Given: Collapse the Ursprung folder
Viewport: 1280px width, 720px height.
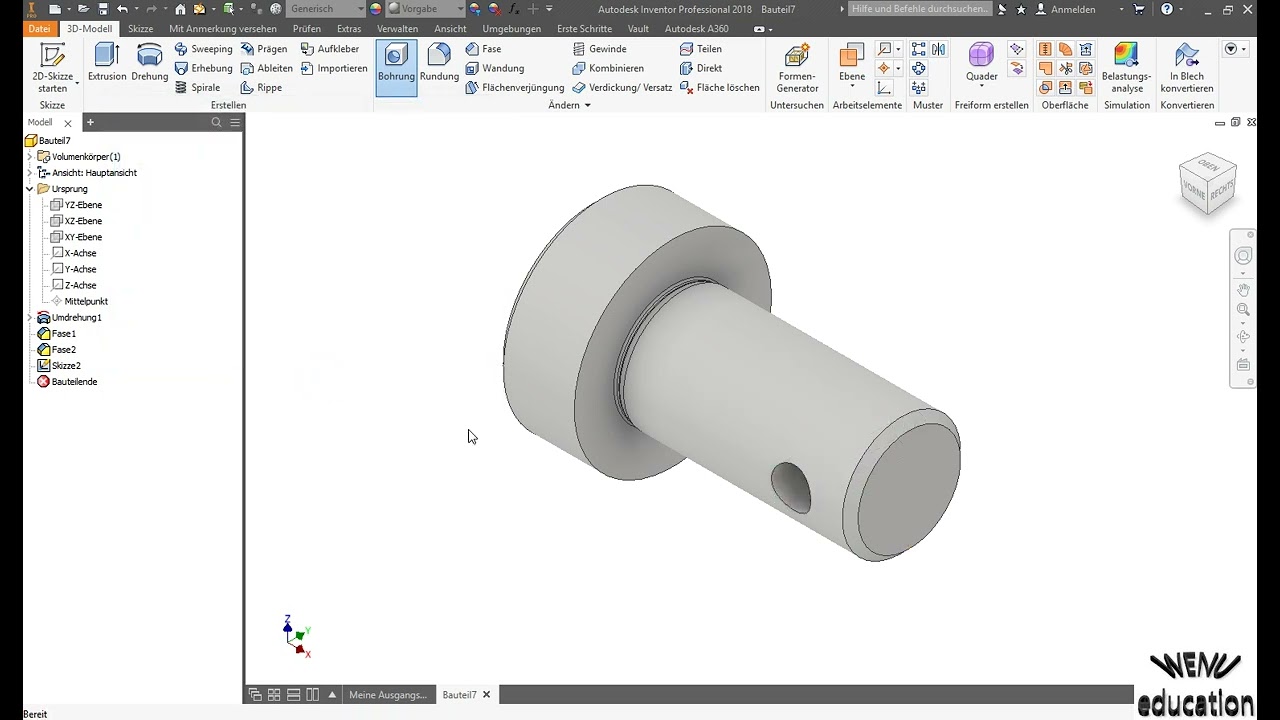Looking at the screenshot, I should (30, 189).
